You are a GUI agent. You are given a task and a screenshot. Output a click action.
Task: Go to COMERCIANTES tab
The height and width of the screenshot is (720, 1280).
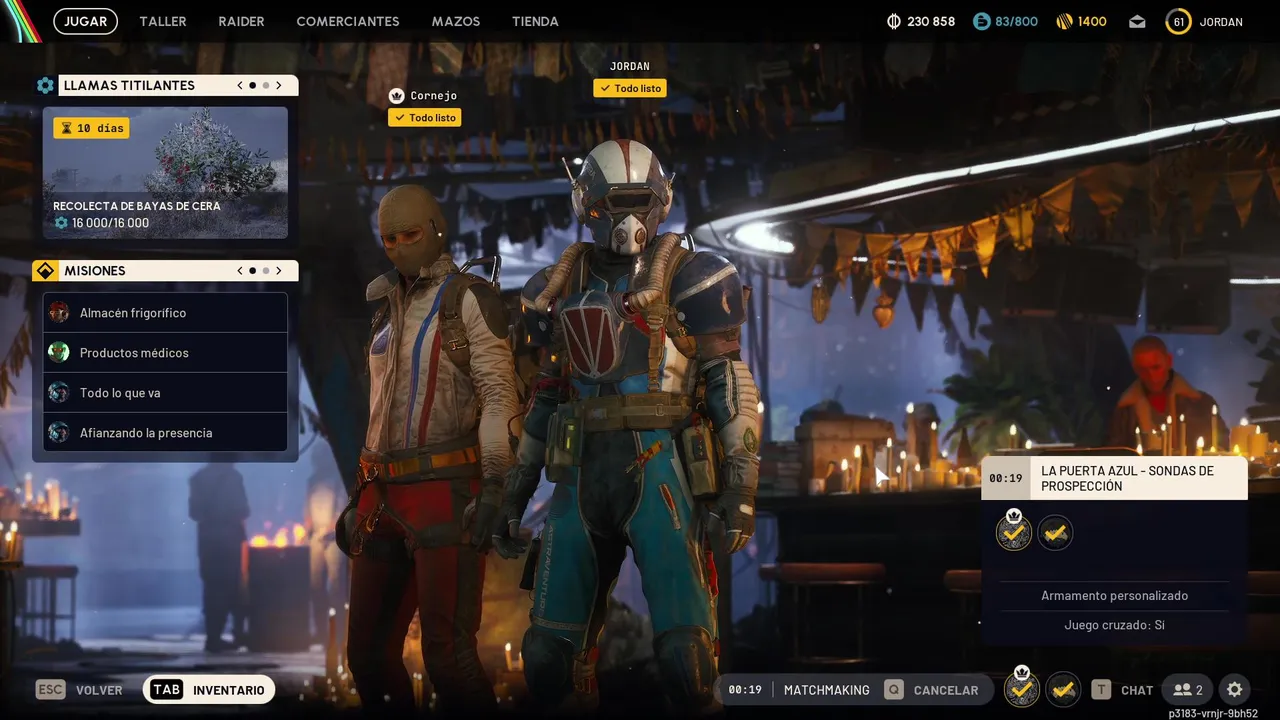point(348,21)
